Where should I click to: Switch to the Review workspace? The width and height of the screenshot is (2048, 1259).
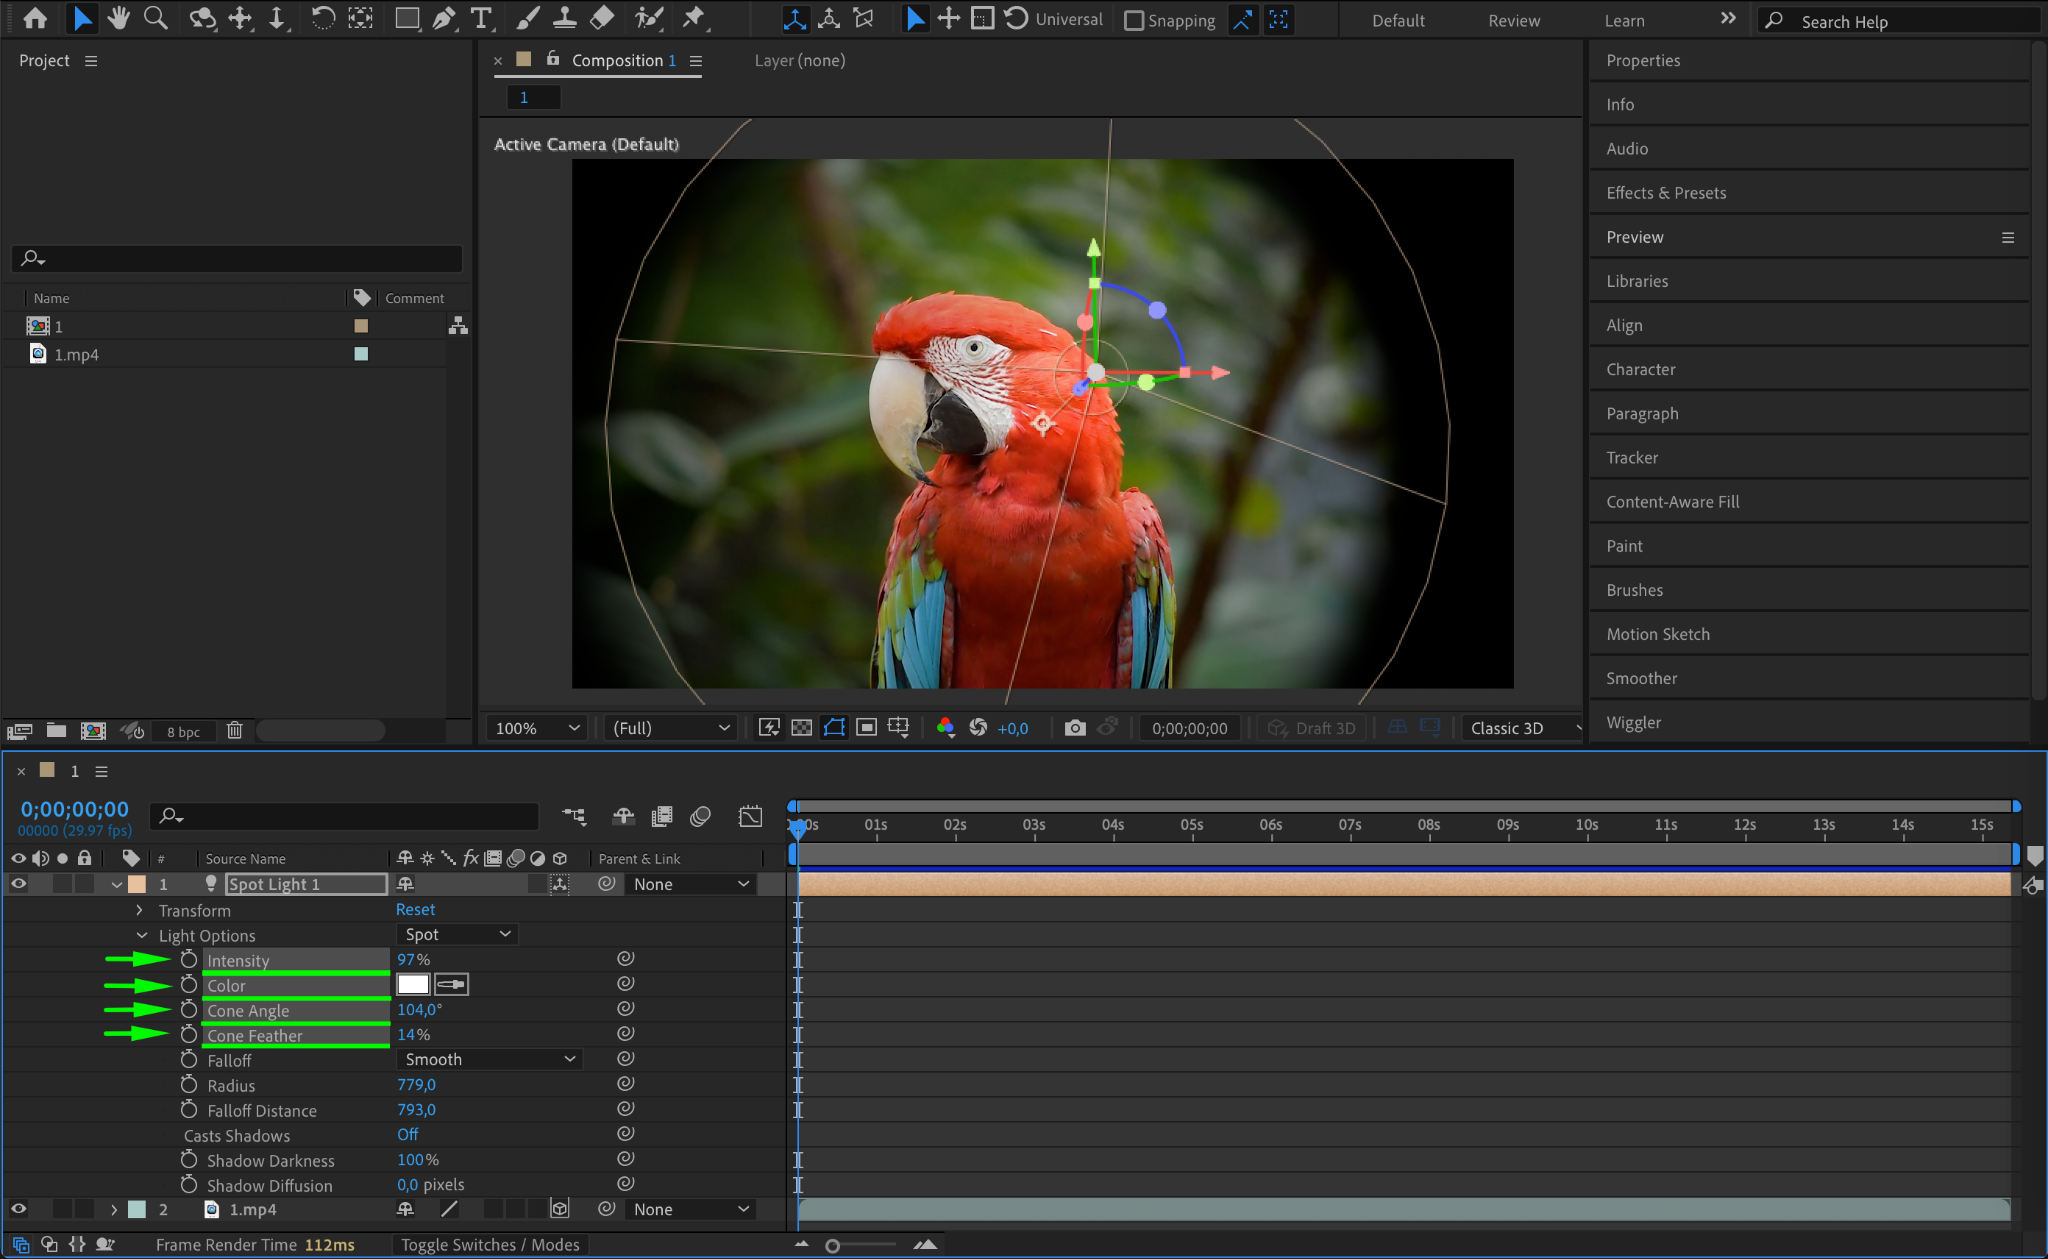click(1513, 20)
